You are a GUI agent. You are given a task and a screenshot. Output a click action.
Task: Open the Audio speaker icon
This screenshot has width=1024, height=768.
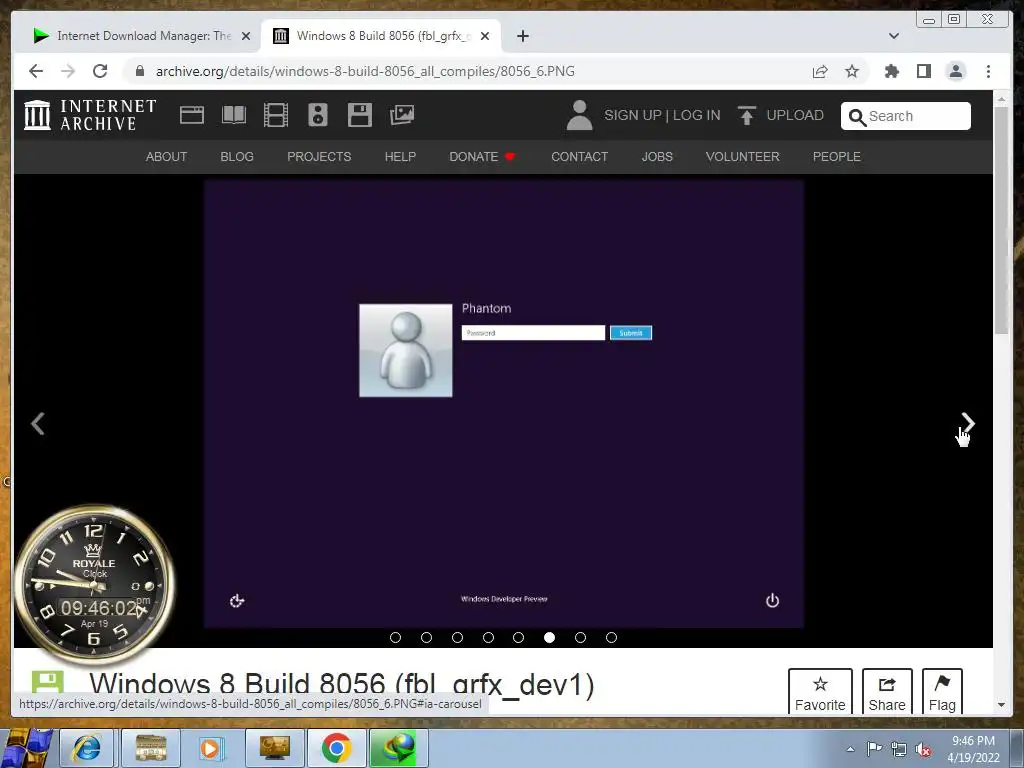[318, 116]
